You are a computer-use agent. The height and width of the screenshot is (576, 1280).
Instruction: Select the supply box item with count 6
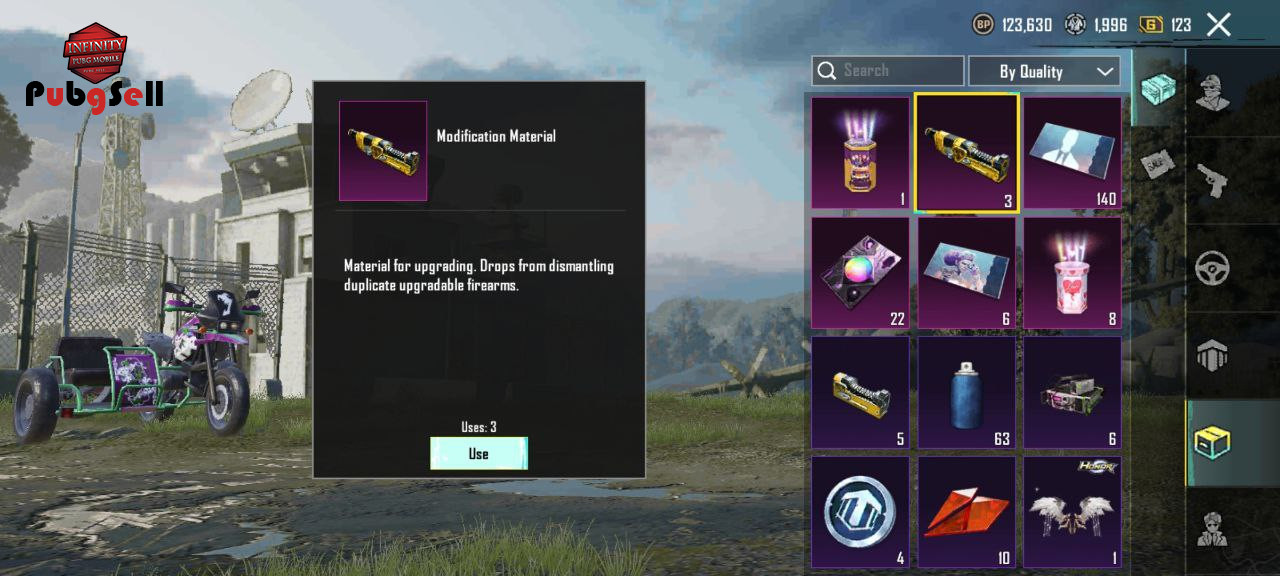click(x=1072, y=392)
